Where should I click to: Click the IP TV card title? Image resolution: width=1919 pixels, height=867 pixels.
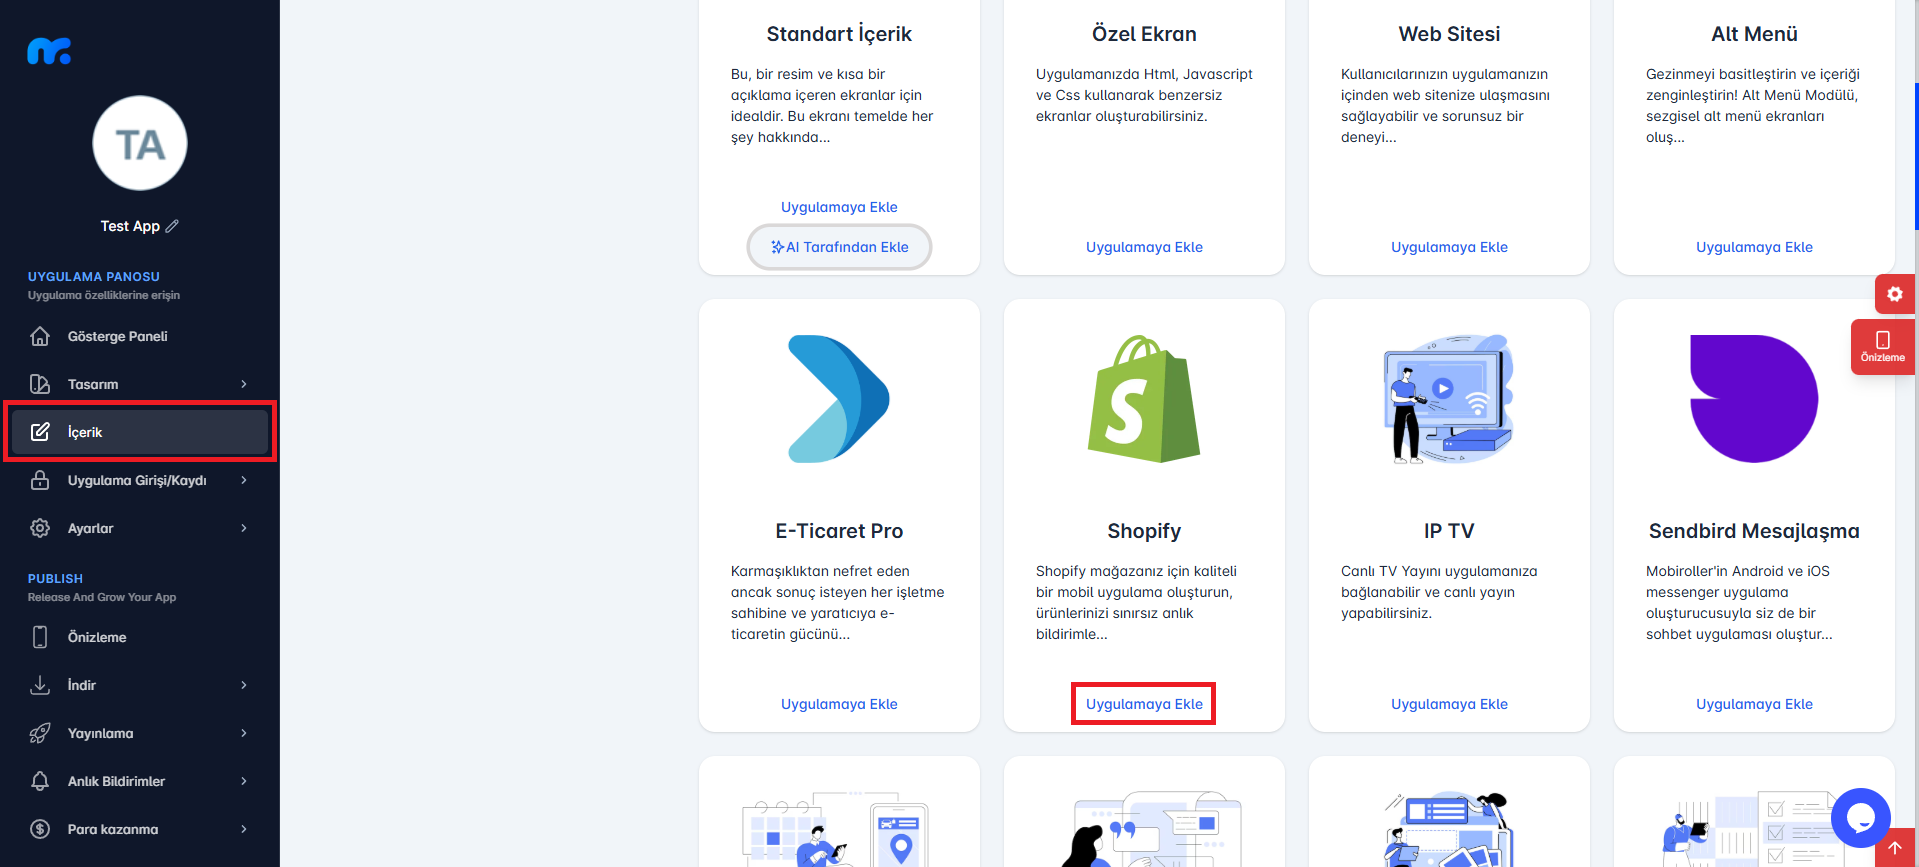click(x=1449, y=531)
